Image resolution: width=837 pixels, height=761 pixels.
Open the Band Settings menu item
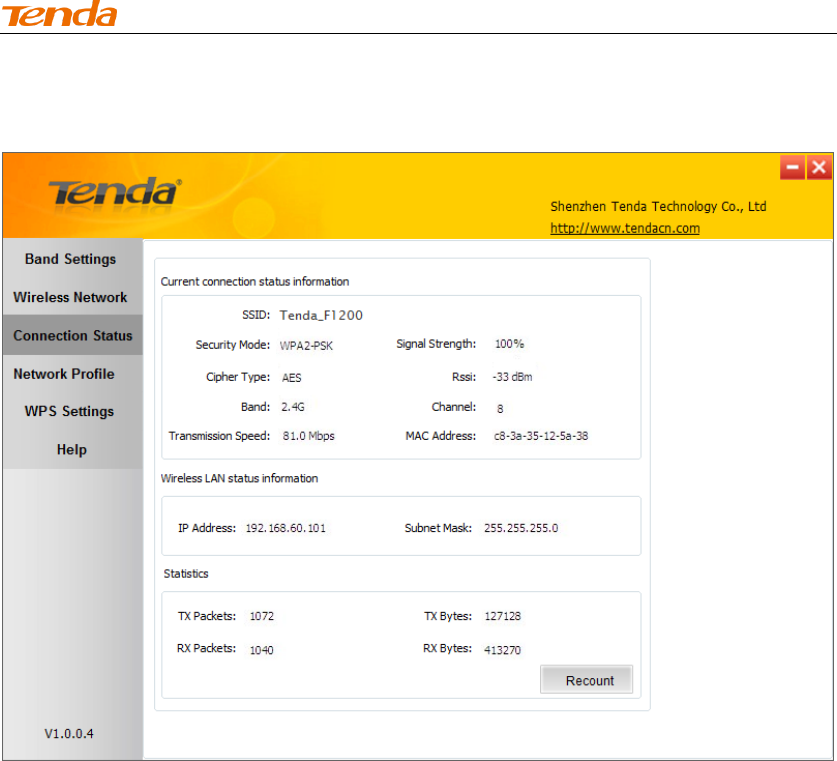point(70,259)
